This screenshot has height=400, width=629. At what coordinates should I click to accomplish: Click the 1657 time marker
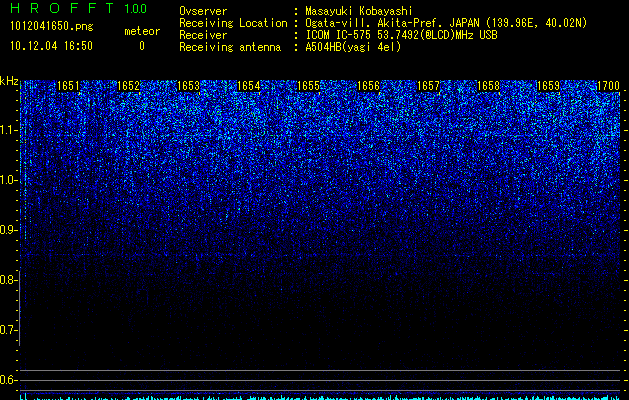(x=428, y=86)
